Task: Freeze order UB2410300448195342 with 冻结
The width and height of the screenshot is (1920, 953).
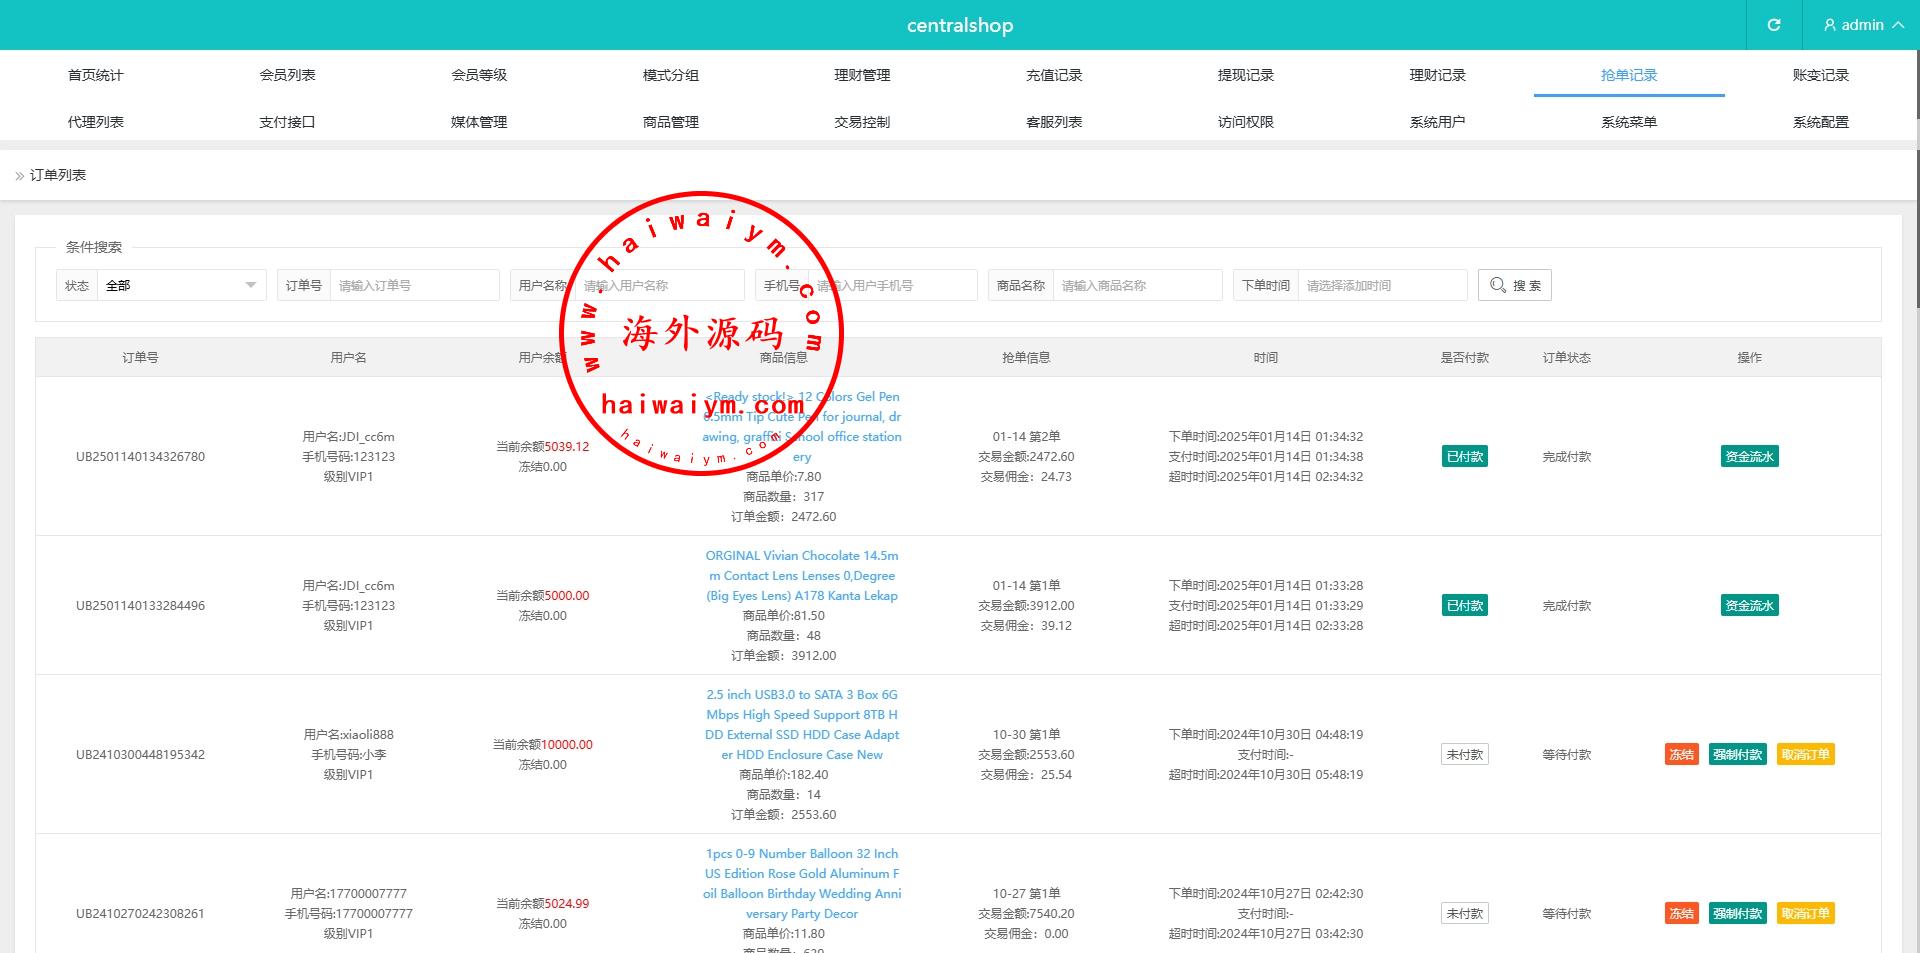Action: click(x=1681, y=755)
